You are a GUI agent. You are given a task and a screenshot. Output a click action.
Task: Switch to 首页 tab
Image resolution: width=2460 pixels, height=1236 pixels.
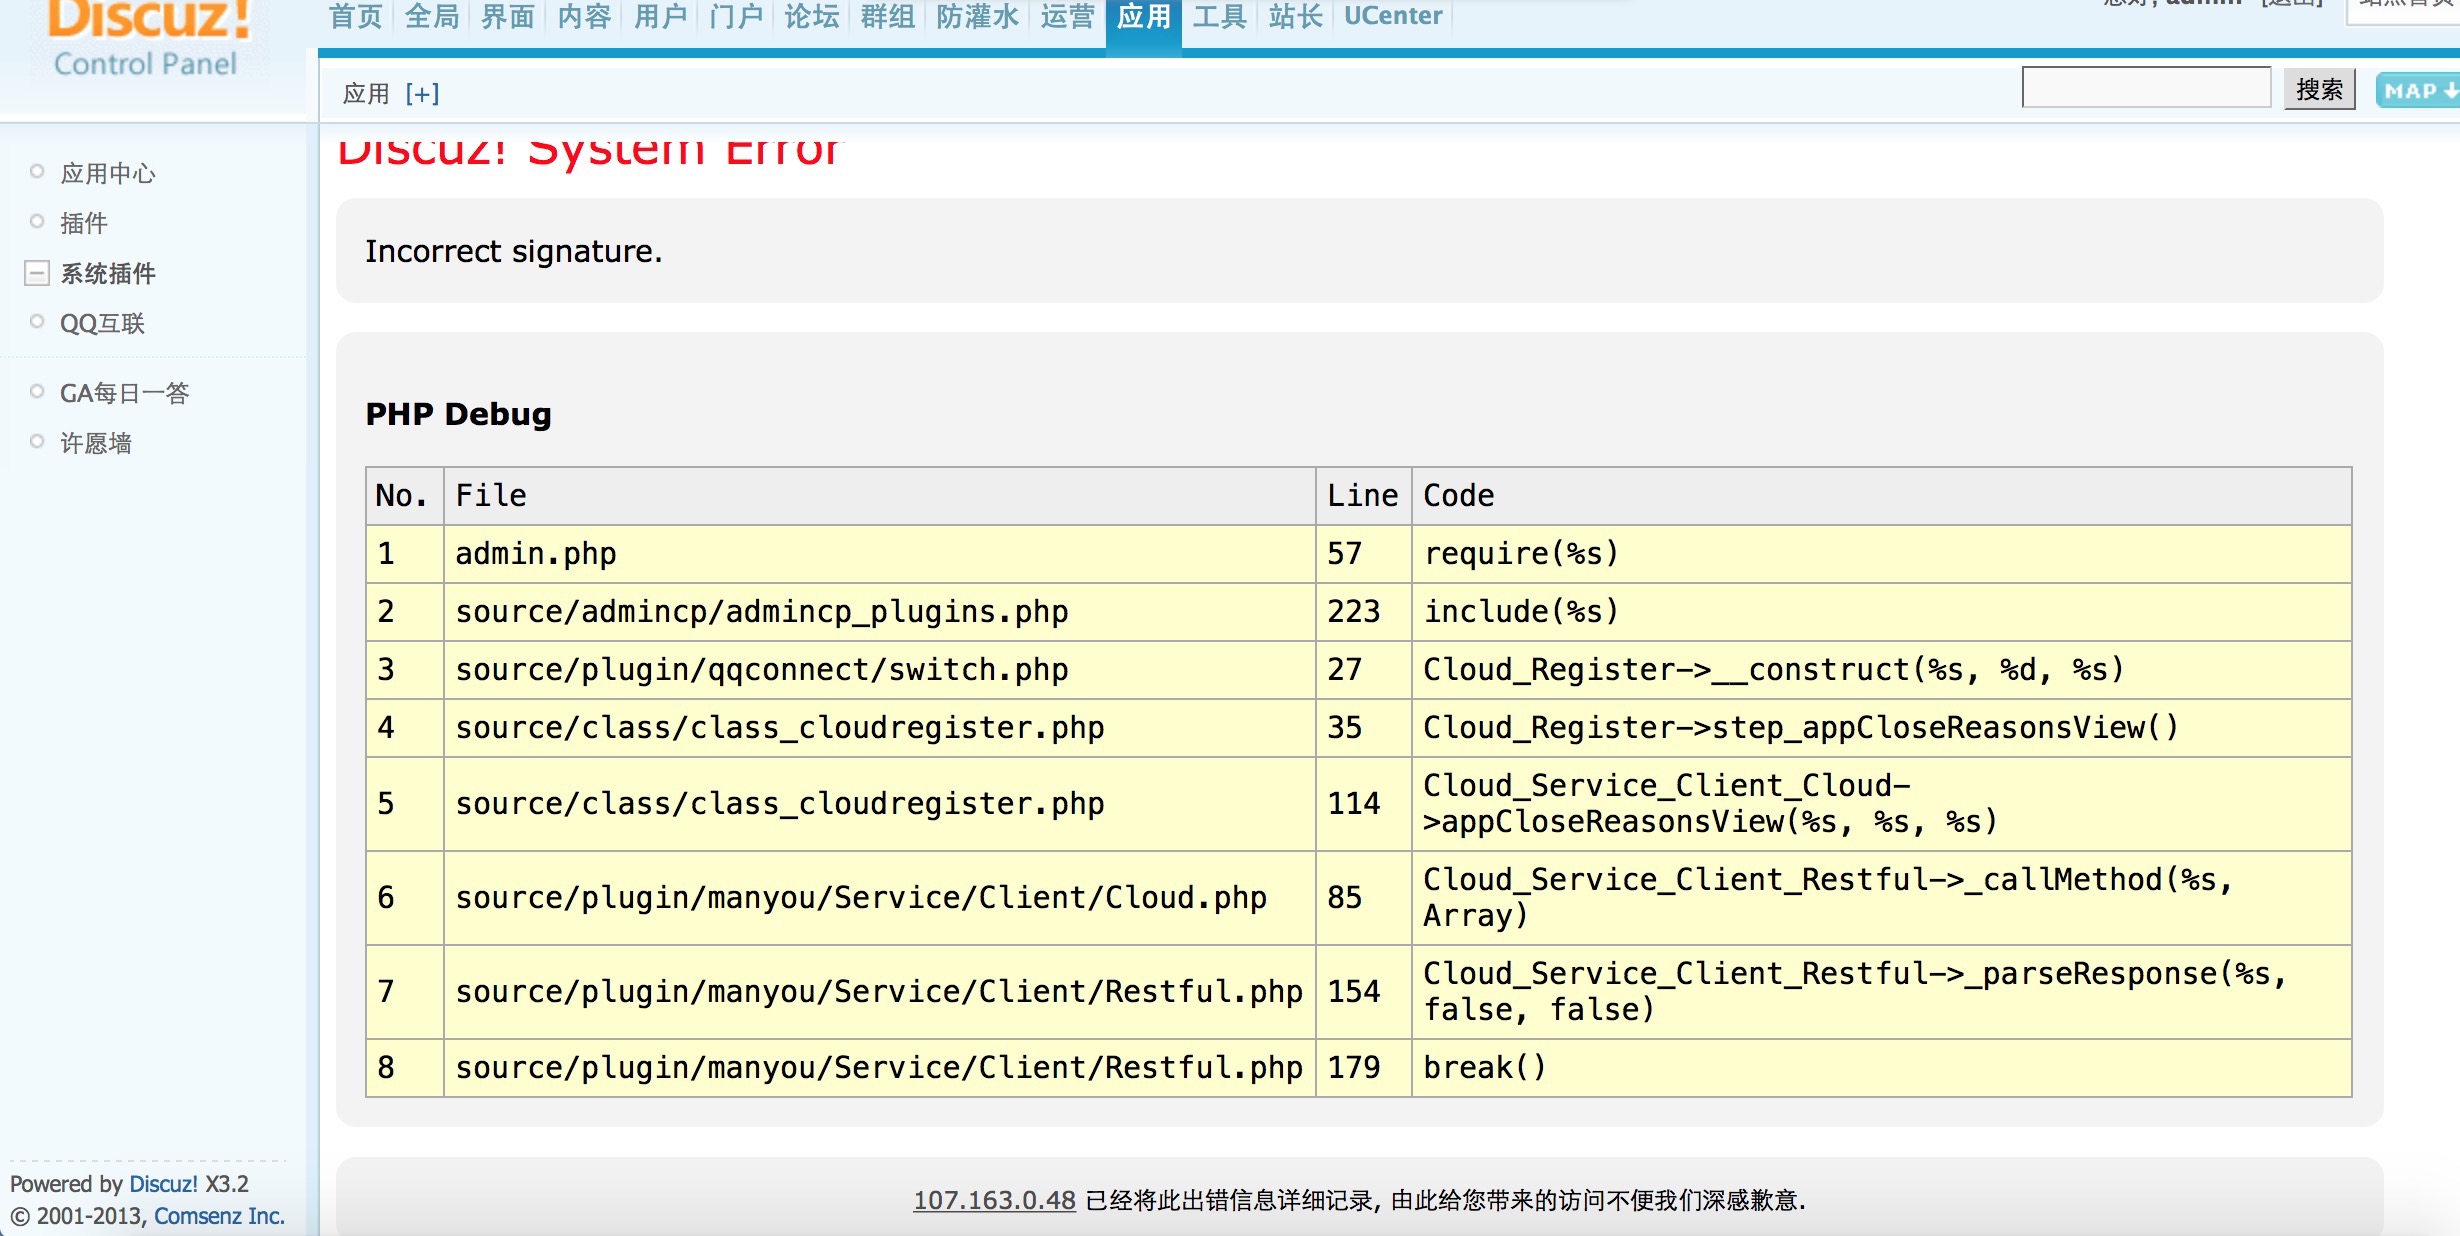click(356, 16)
